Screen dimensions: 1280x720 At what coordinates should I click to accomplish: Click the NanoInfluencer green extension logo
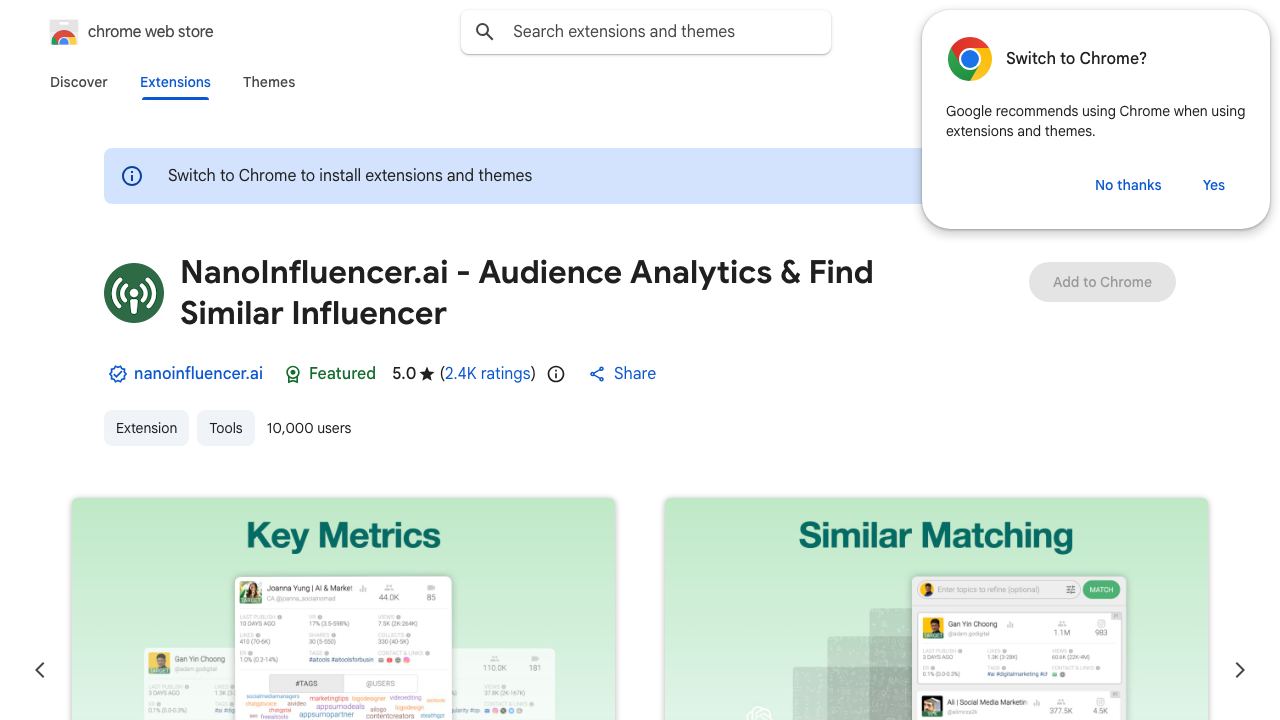(134, 293)
